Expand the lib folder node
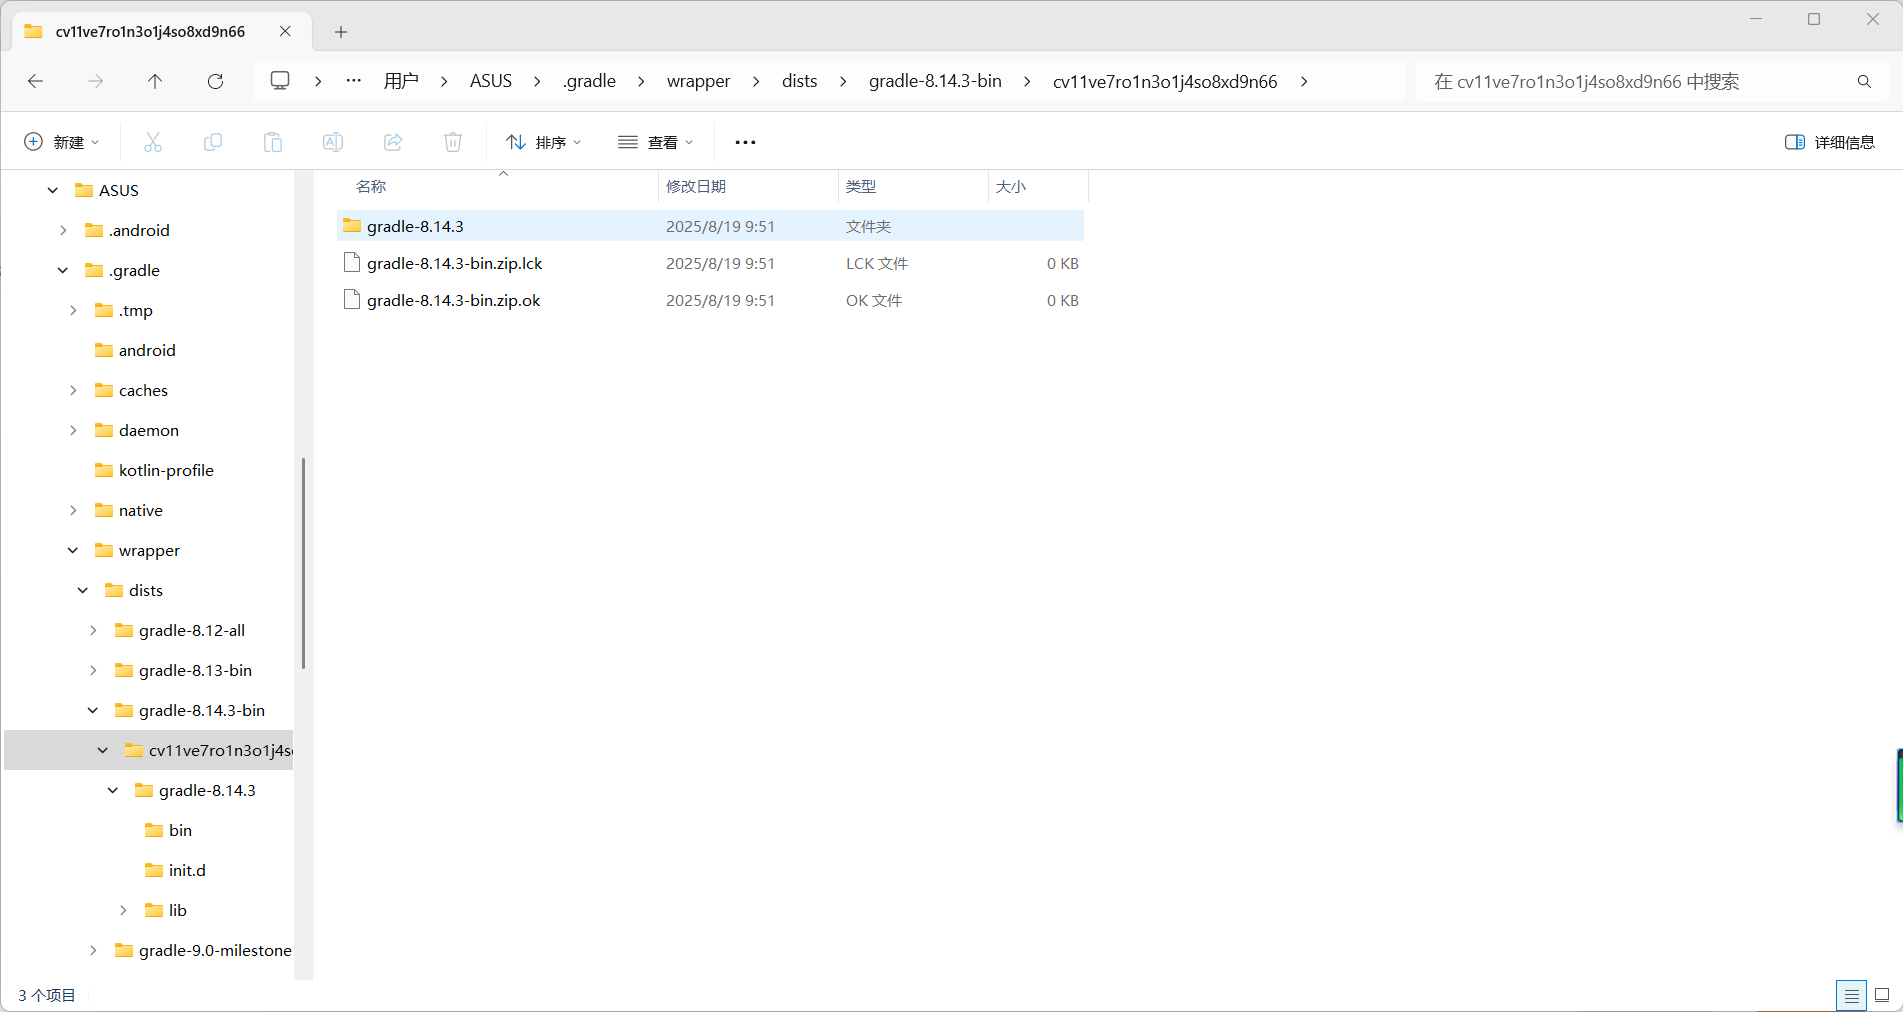This screenshot has height=1012, width=1903. 123,910
